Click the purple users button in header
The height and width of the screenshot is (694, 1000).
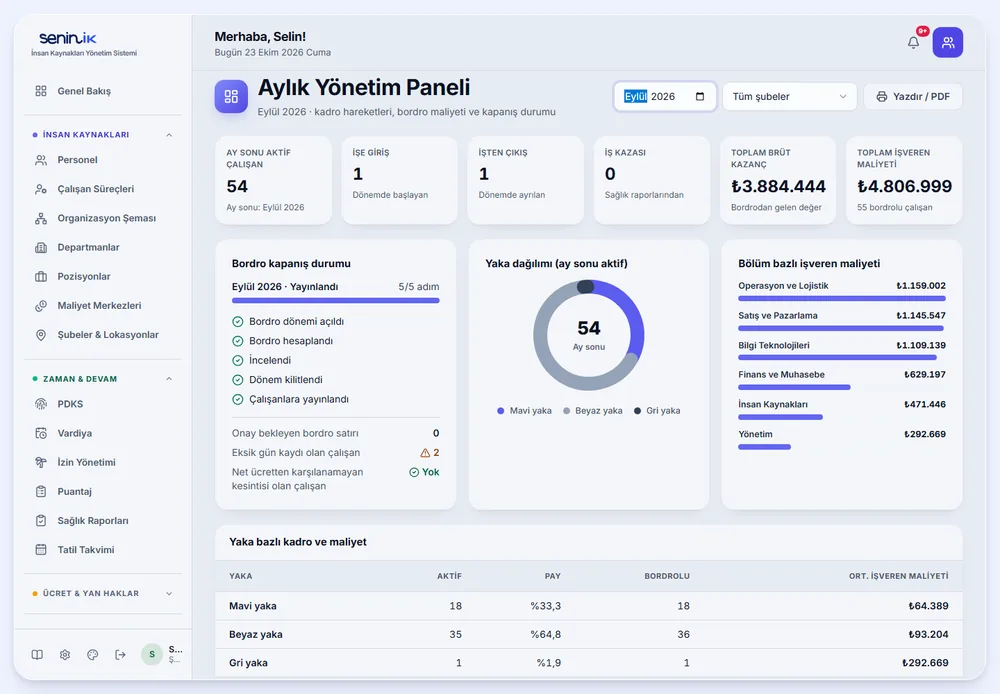948,42
